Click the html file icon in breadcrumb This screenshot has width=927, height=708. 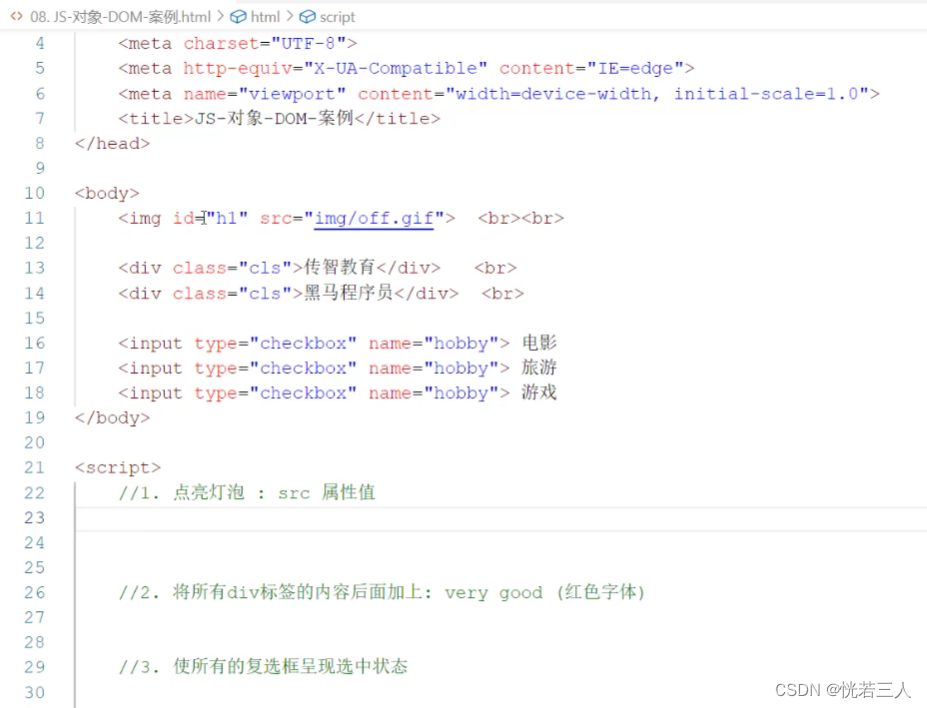[17, 17]
